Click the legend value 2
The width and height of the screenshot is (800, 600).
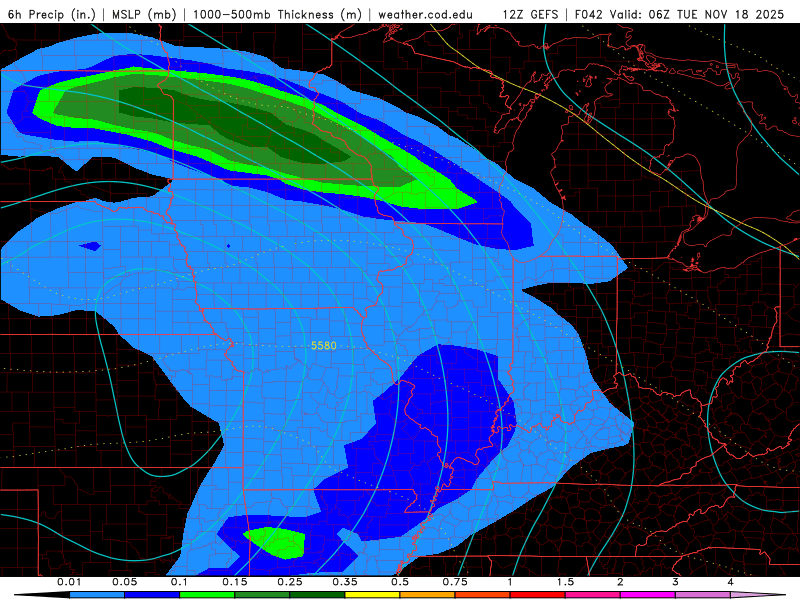pos(620,582)
